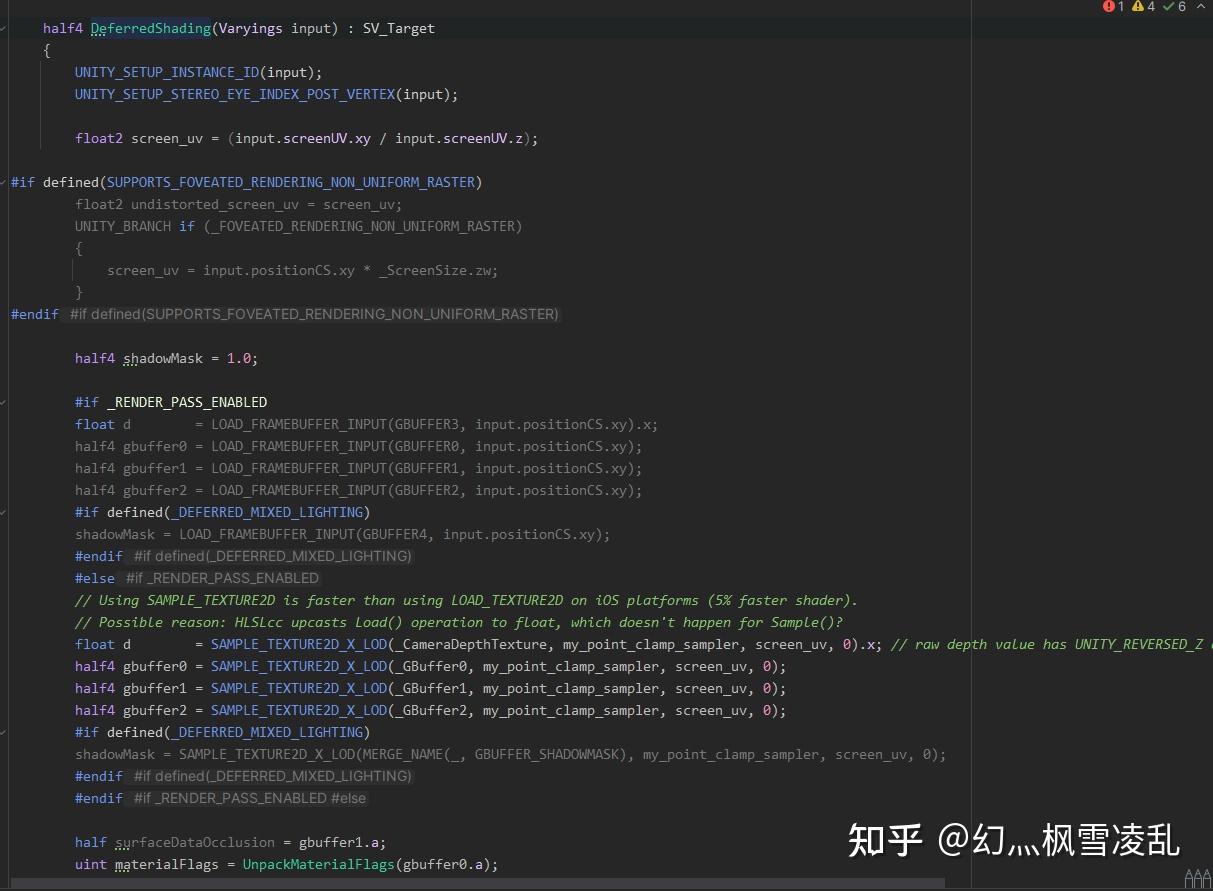Click the undistorted_screen_uv variable
The image size is (1213, 891).
pos(215,204)
